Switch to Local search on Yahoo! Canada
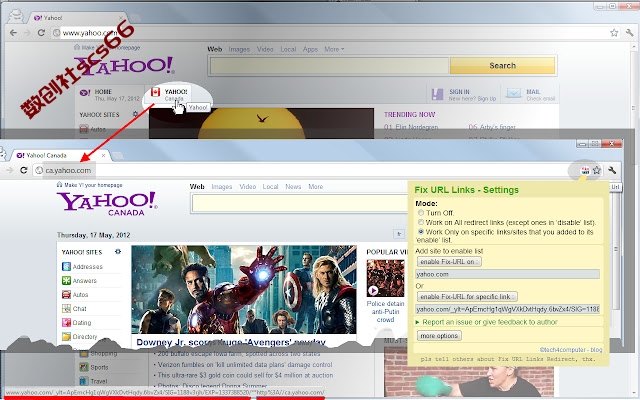Image resolution: width=640 pixels, height=400 pixels. [270, 187]
